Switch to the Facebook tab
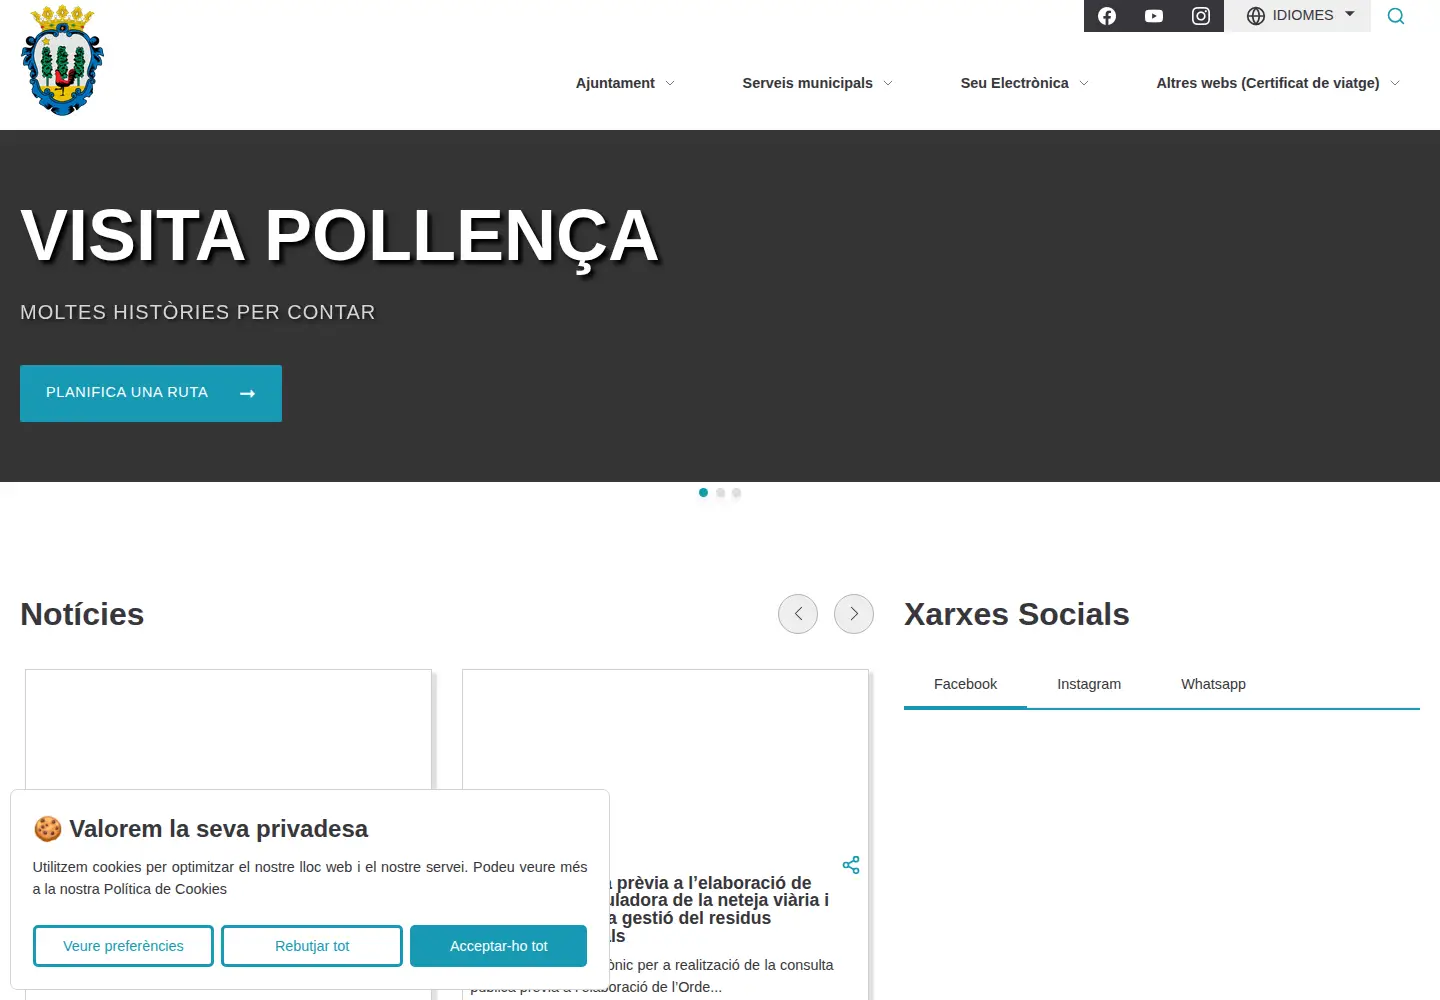The image size is (1440, 1000). click(965, 685)
